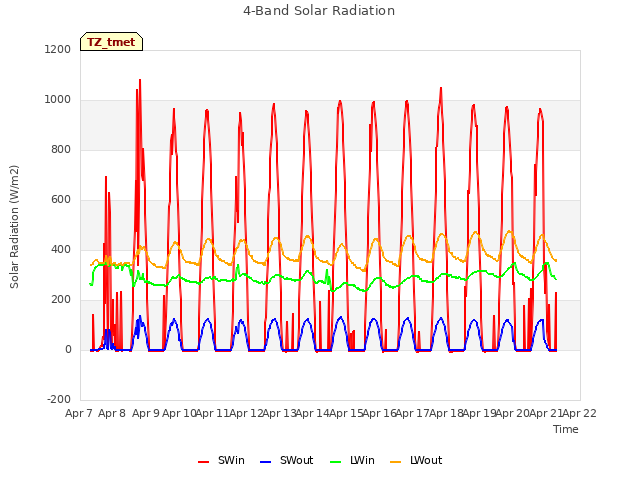Click the 'Apr 12' x-axis tick label
The height and width of the screenshot is (480, 640).
pos(246,413)
